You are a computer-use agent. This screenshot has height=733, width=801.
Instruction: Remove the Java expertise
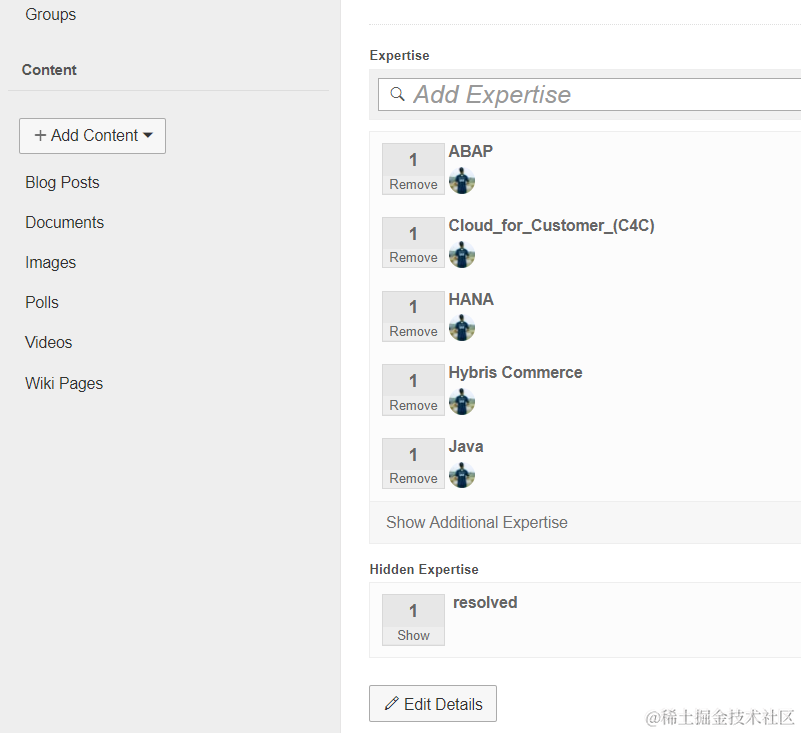tap(413, 479)
